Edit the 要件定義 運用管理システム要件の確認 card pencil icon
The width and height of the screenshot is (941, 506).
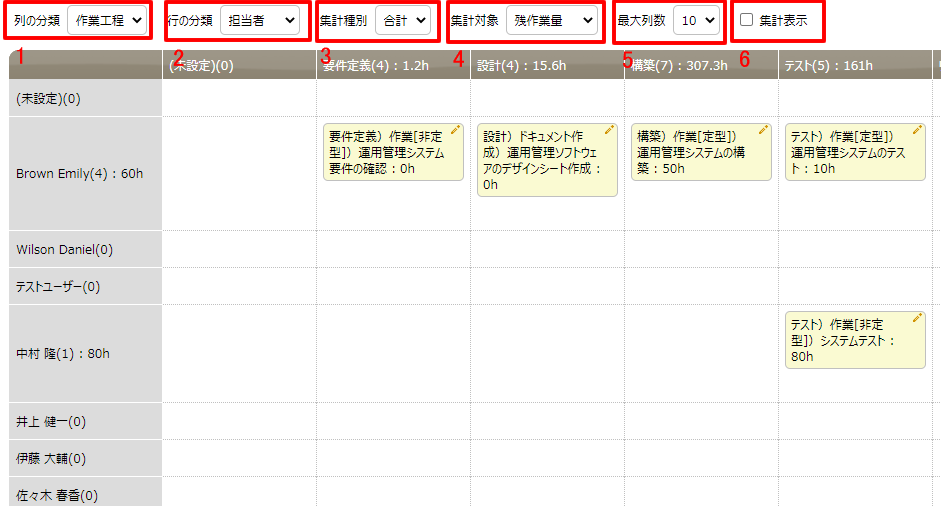pos(455,130)
